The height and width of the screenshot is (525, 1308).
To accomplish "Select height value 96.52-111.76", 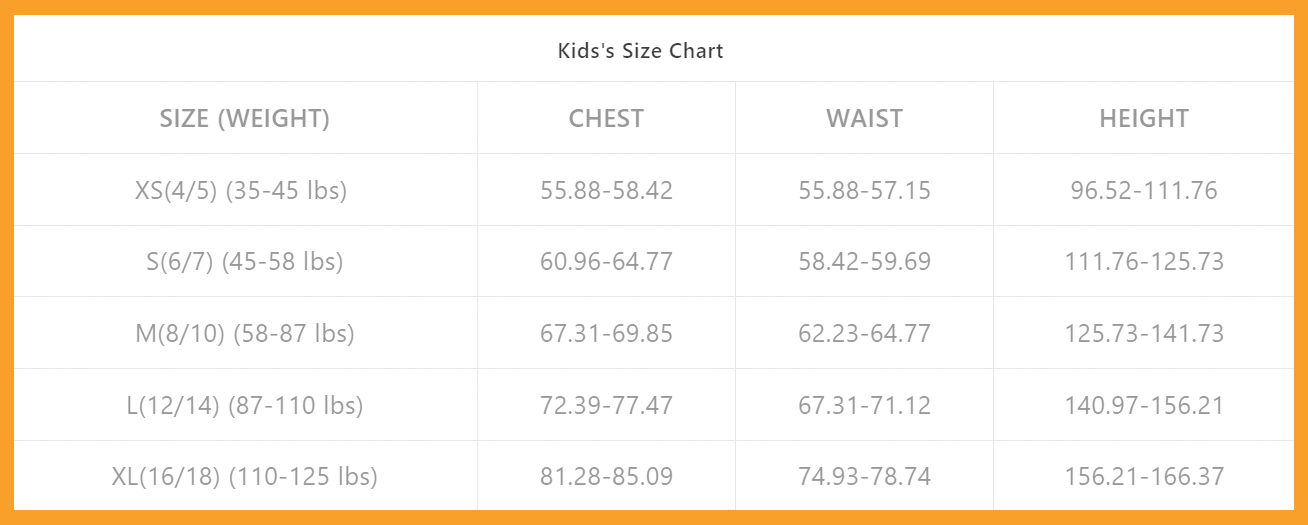I will (1144, 190).
